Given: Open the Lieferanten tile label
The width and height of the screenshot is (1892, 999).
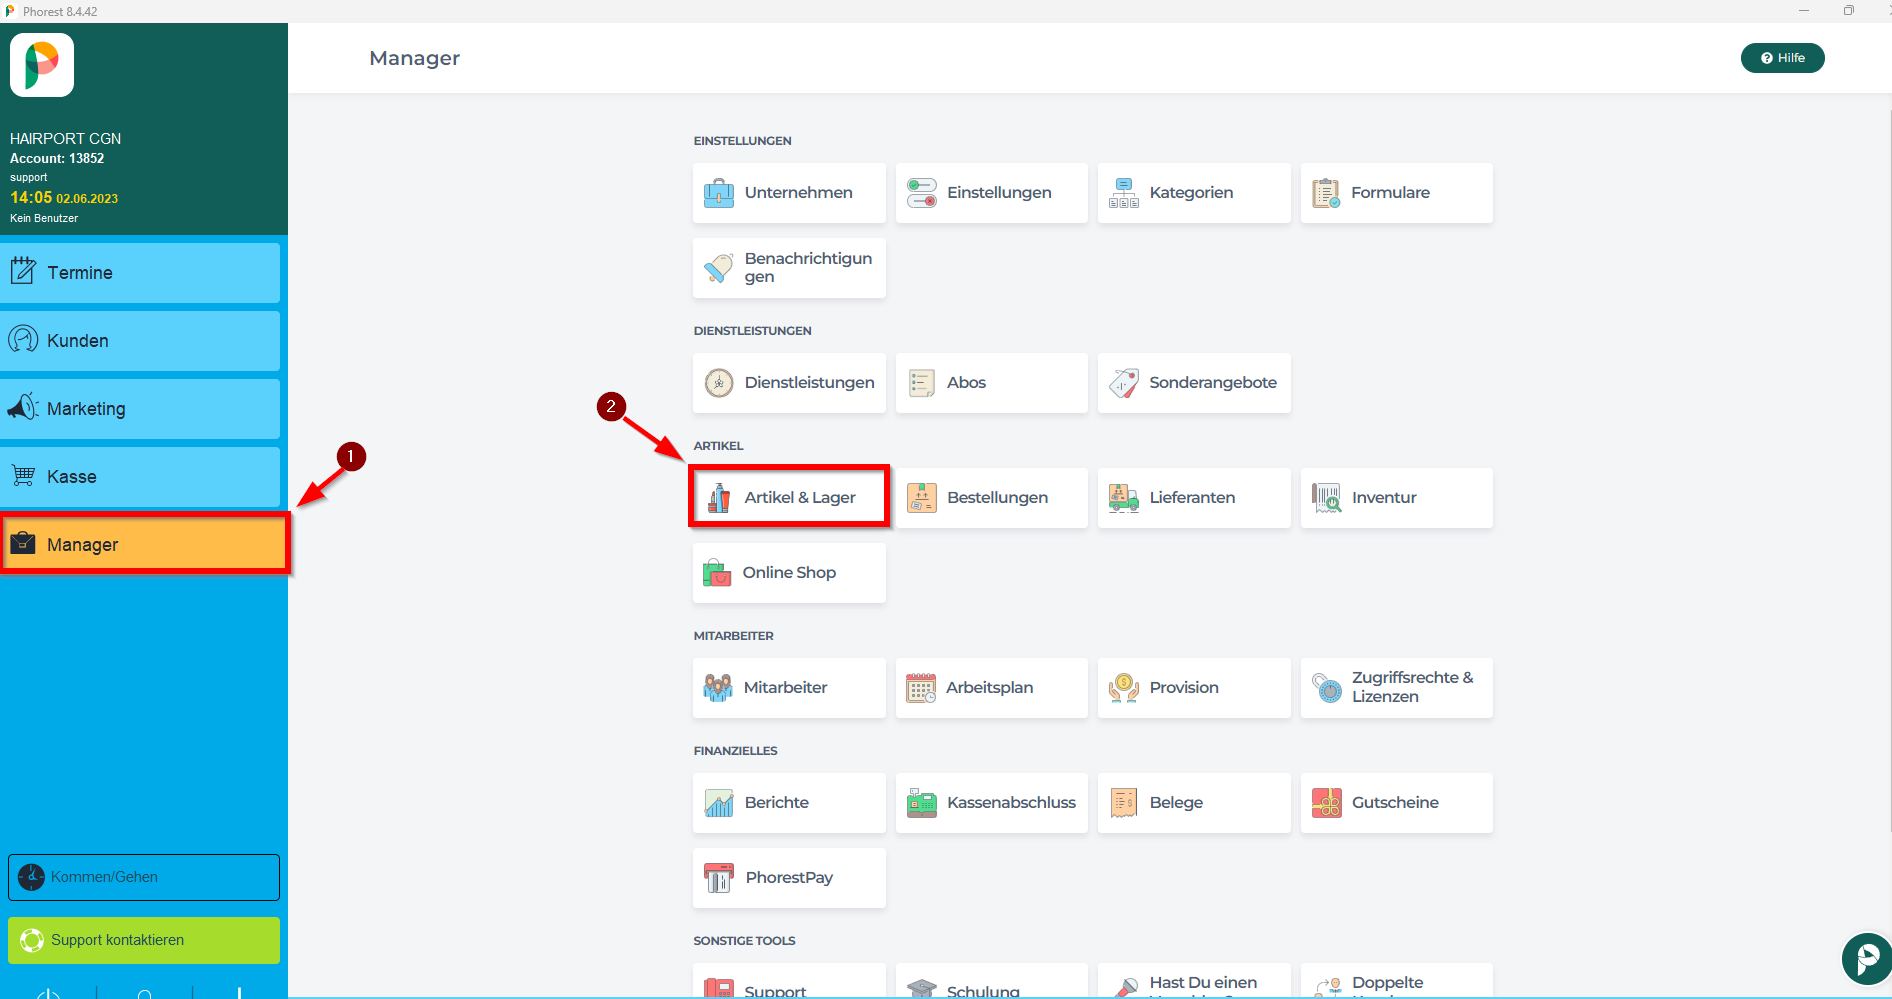Looking at the screenshot, I should pos(1192,498).
